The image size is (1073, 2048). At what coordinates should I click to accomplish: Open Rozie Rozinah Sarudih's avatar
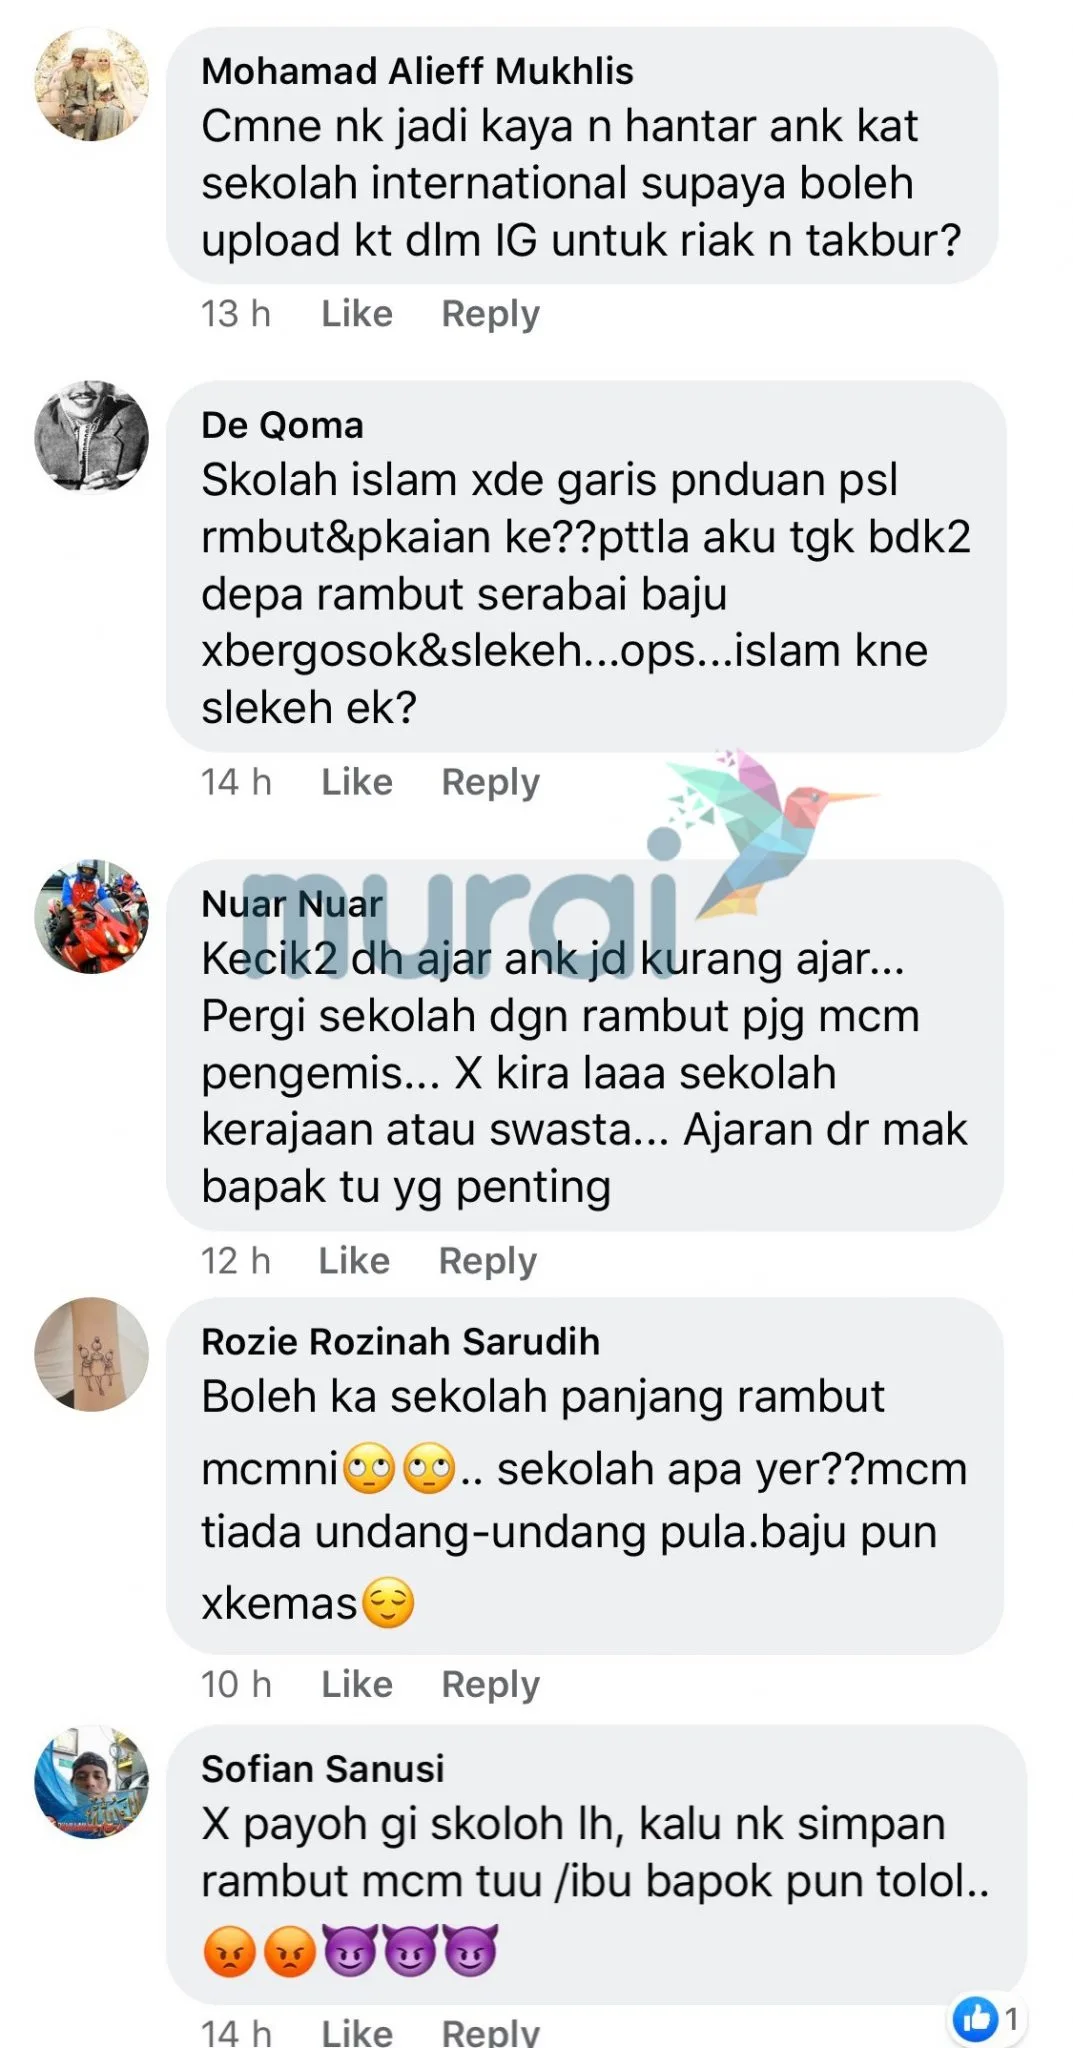92,1354
